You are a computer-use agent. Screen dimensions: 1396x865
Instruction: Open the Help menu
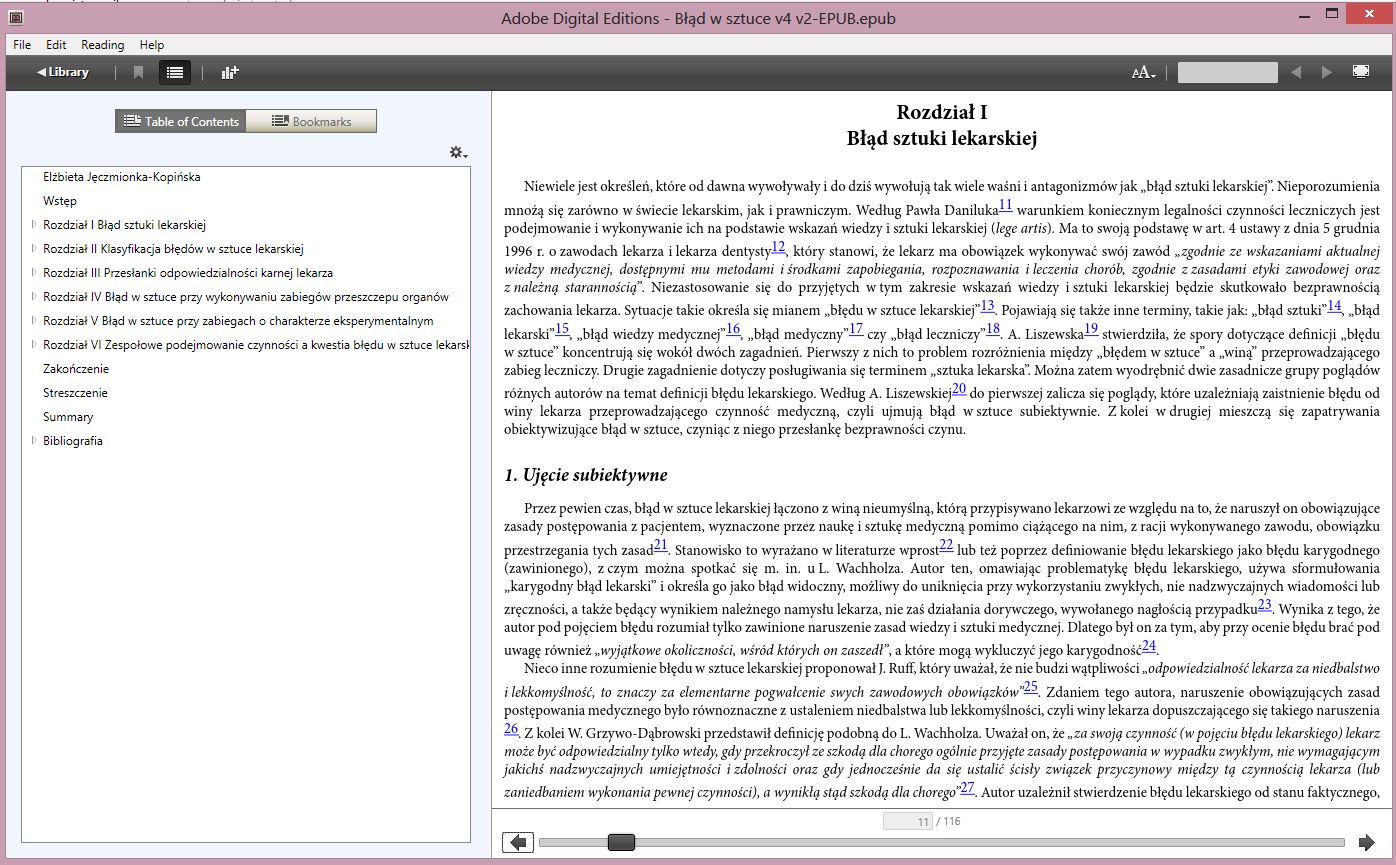coord(152,45)
